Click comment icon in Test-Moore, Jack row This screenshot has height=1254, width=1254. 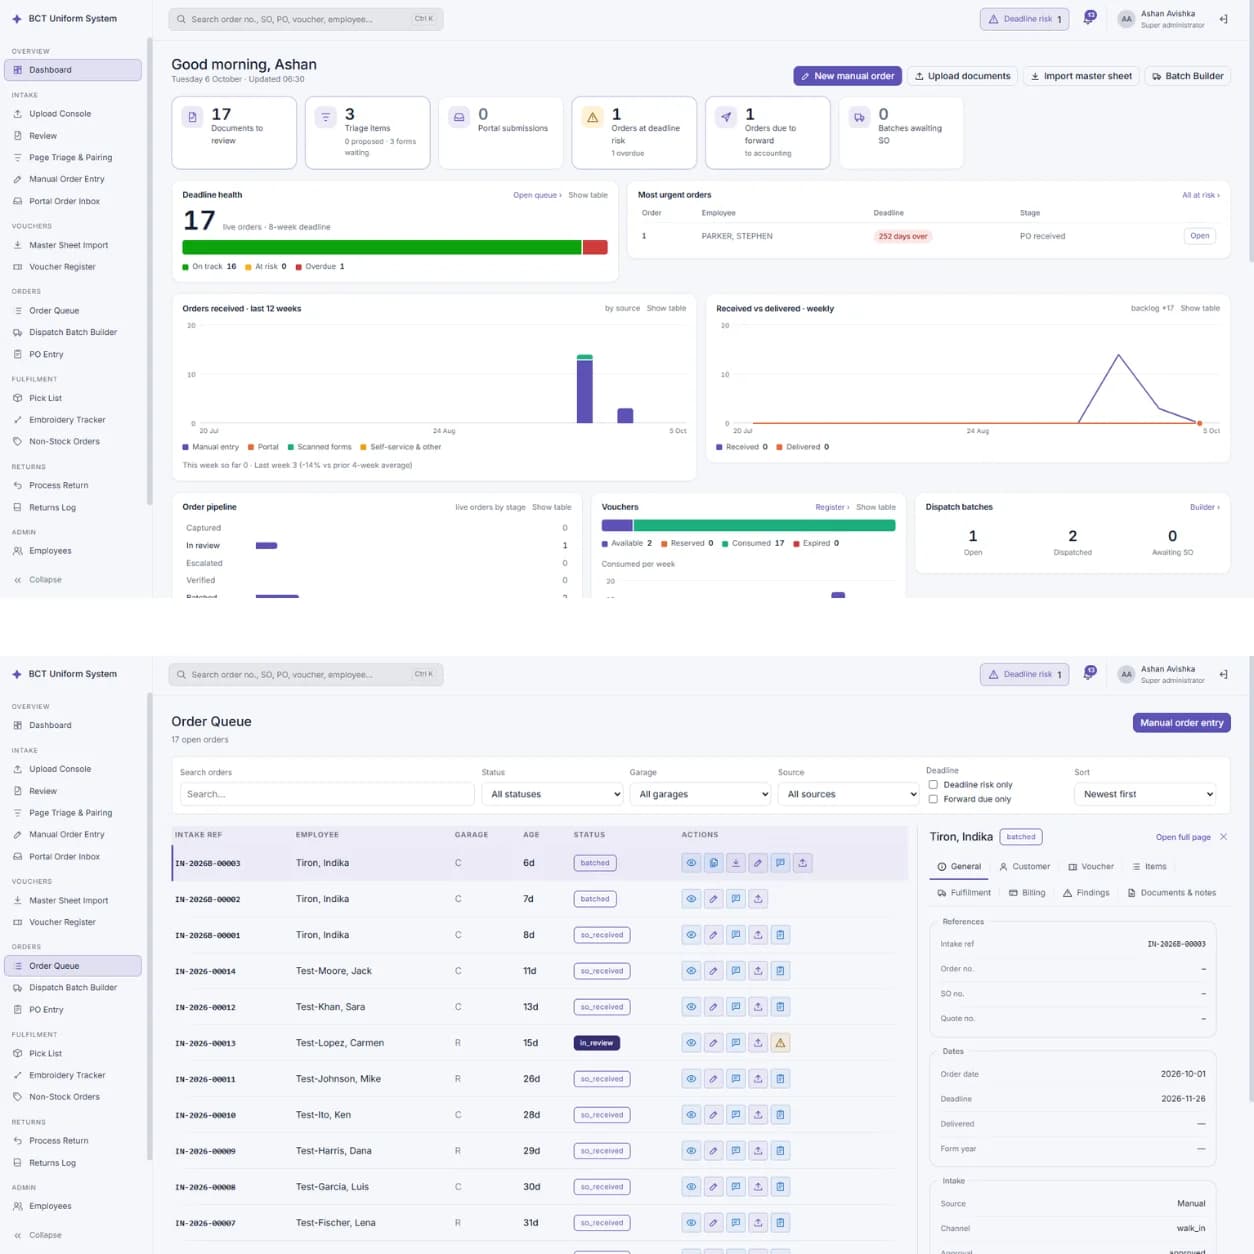[736, 970]
